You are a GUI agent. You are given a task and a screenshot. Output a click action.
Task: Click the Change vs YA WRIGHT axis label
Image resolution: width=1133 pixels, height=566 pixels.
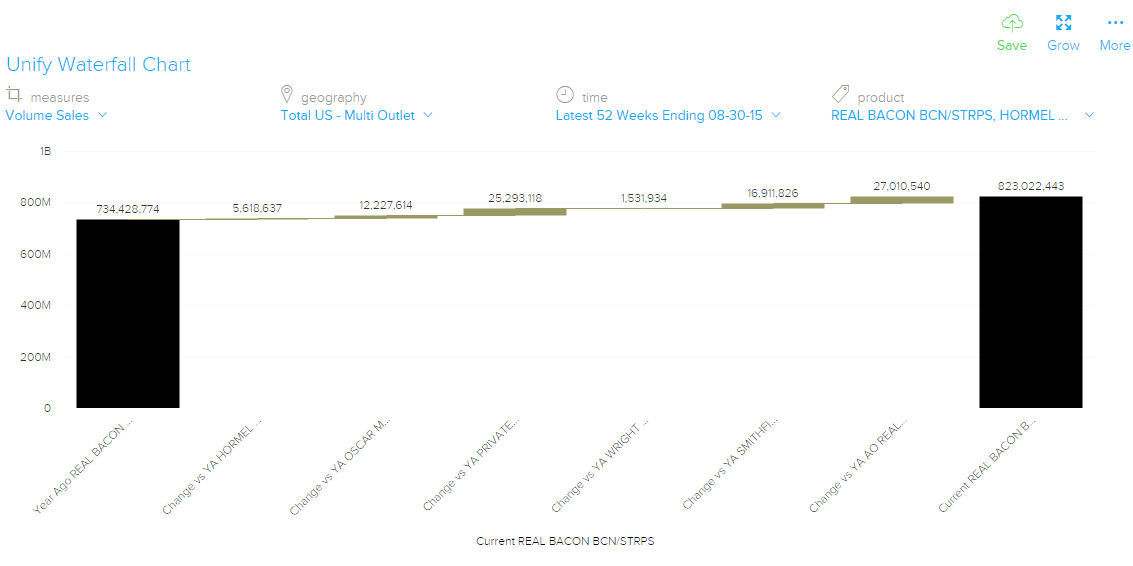(x=601, y=465)
